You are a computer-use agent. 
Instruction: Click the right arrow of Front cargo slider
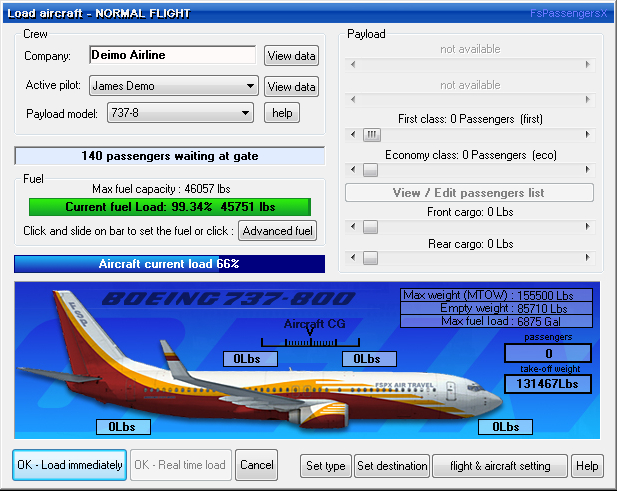tap(587, 226)
